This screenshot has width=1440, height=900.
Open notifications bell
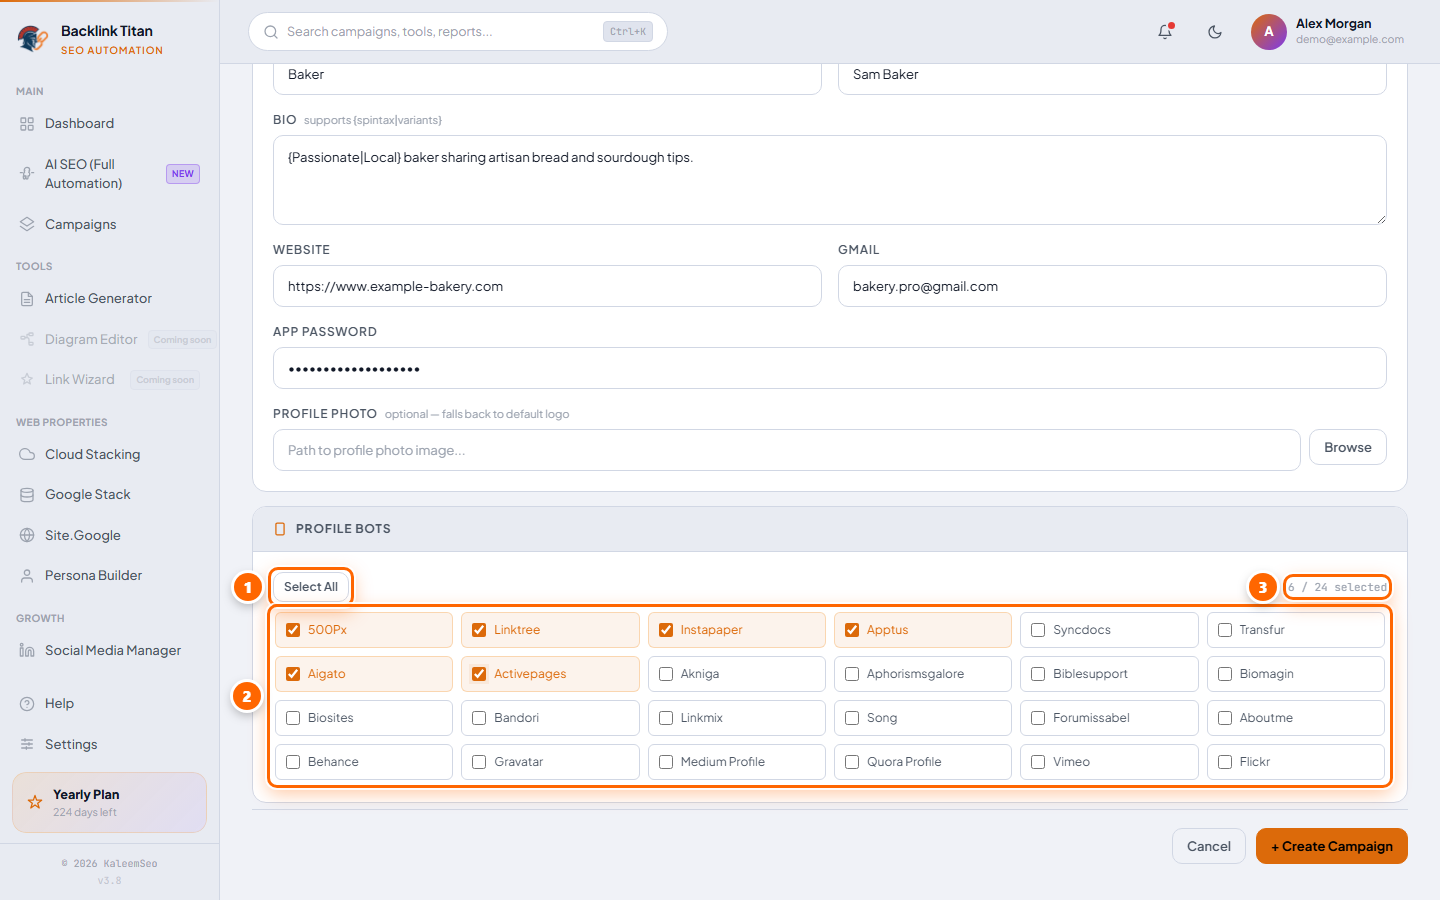pyautogui.click(x=1165, y=32)
